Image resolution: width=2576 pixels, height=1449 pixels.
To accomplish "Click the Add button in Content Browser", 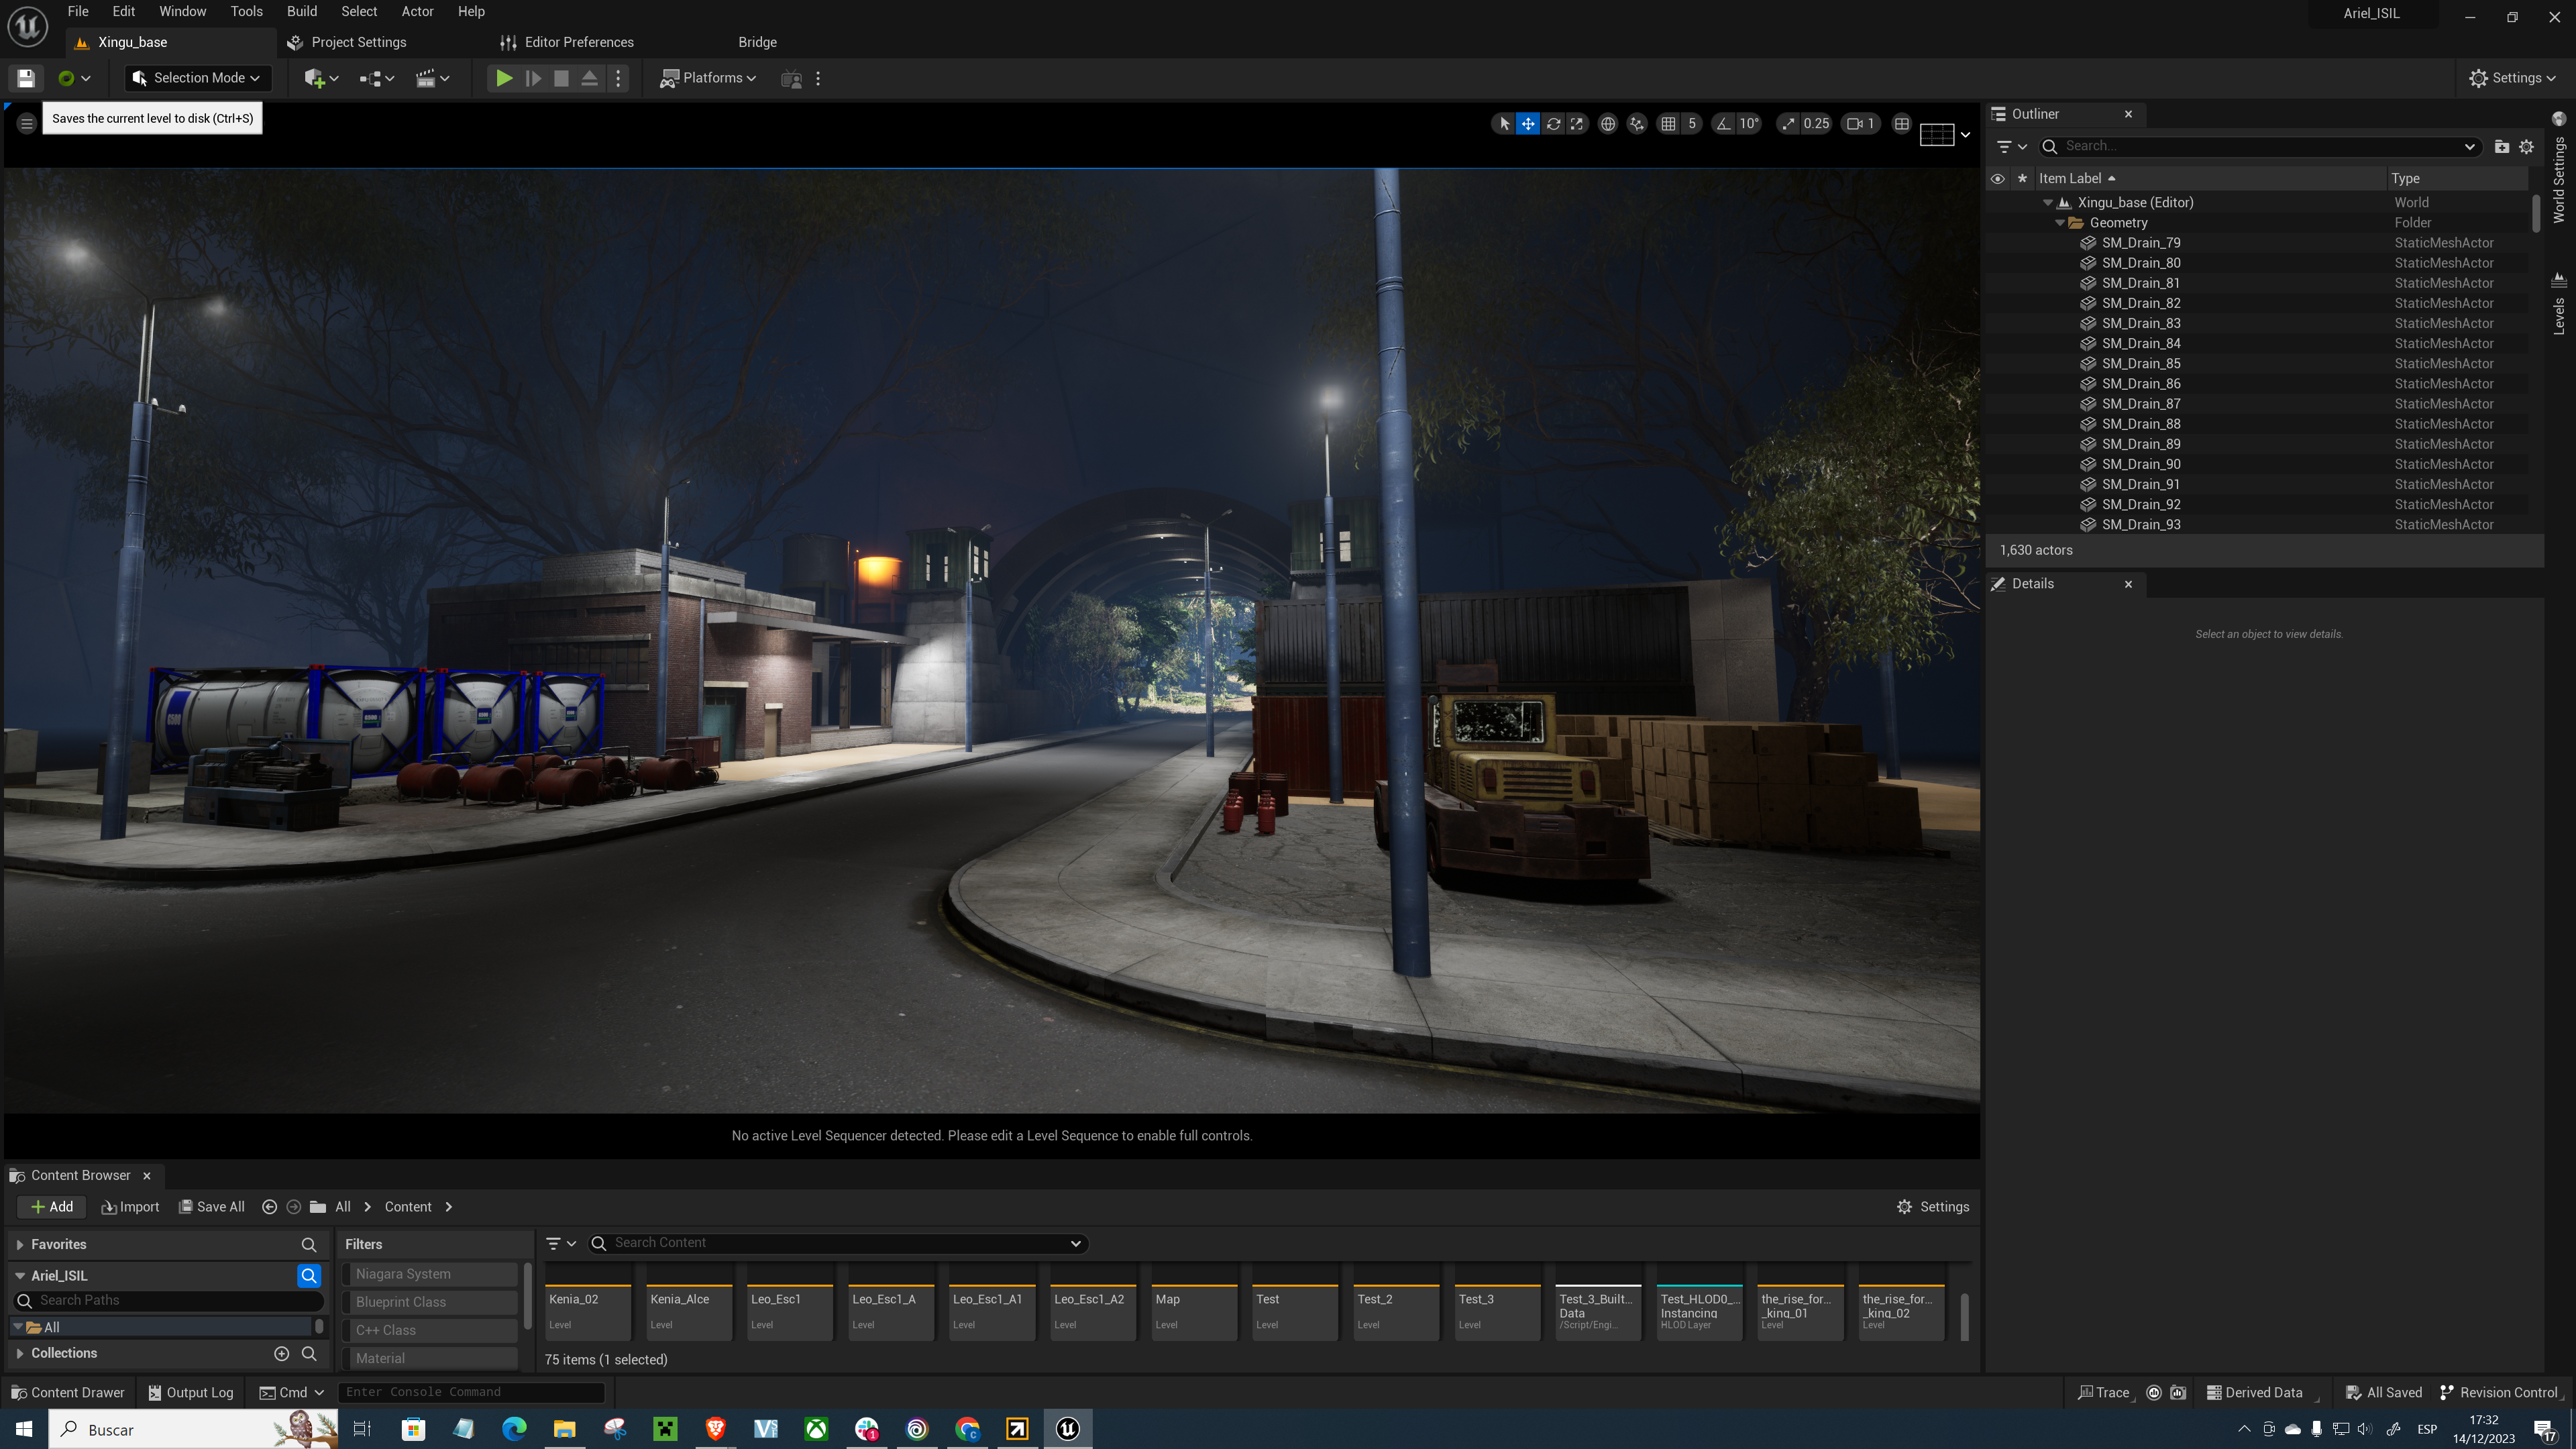I will tap(52, 1207).
